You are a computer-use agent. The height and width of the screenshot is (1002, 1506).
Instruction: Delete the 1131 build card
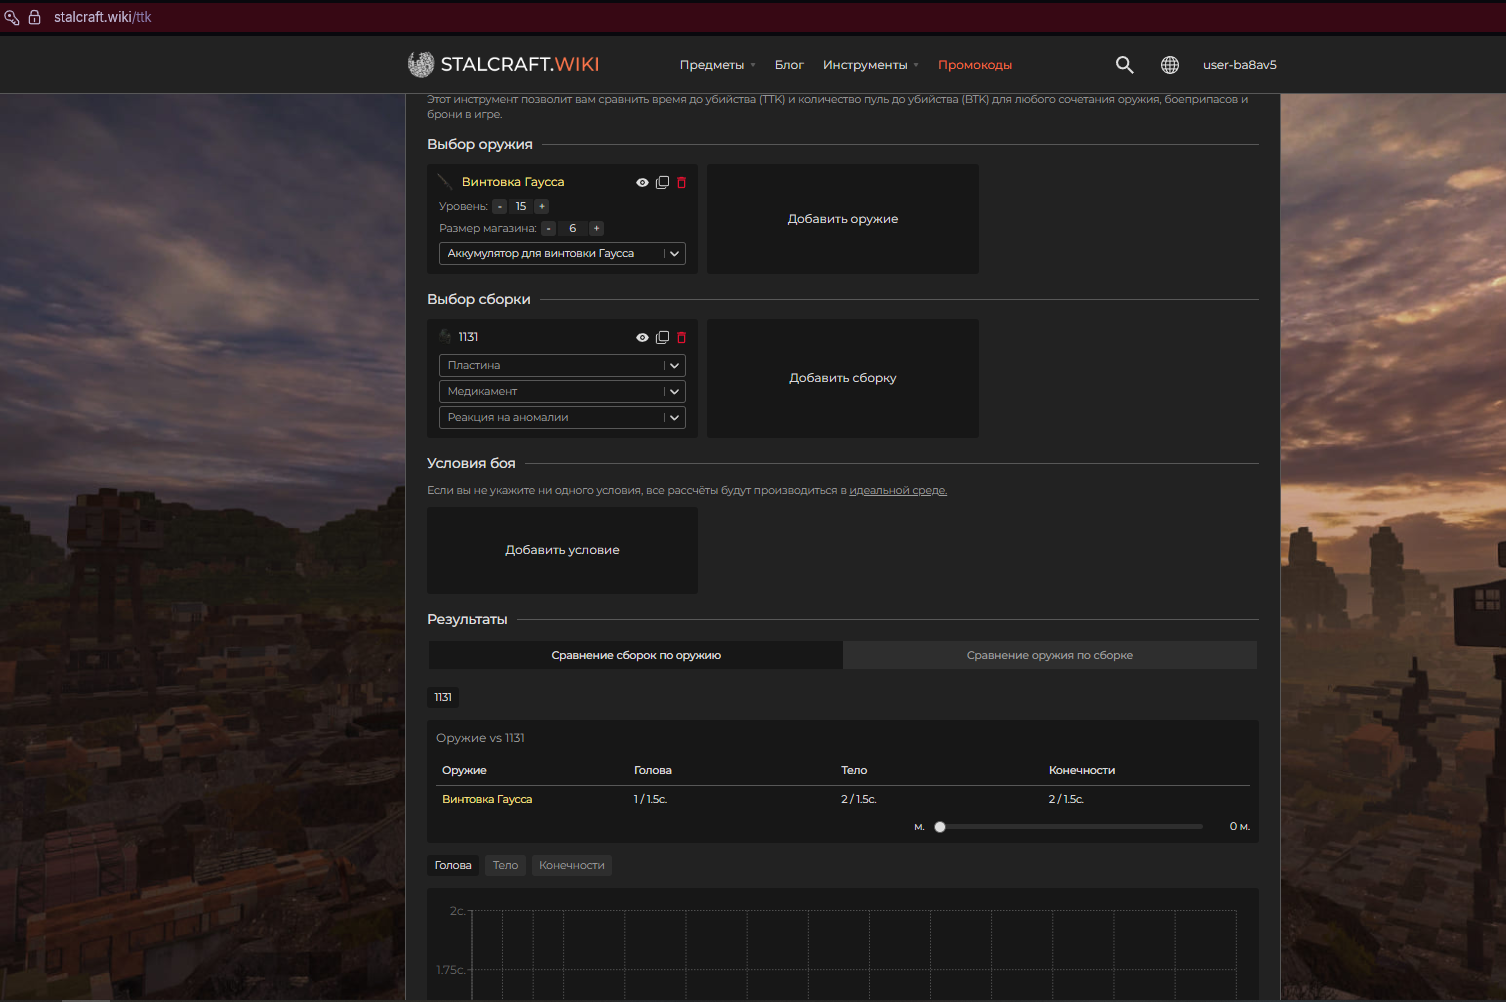tap(682, 337)
